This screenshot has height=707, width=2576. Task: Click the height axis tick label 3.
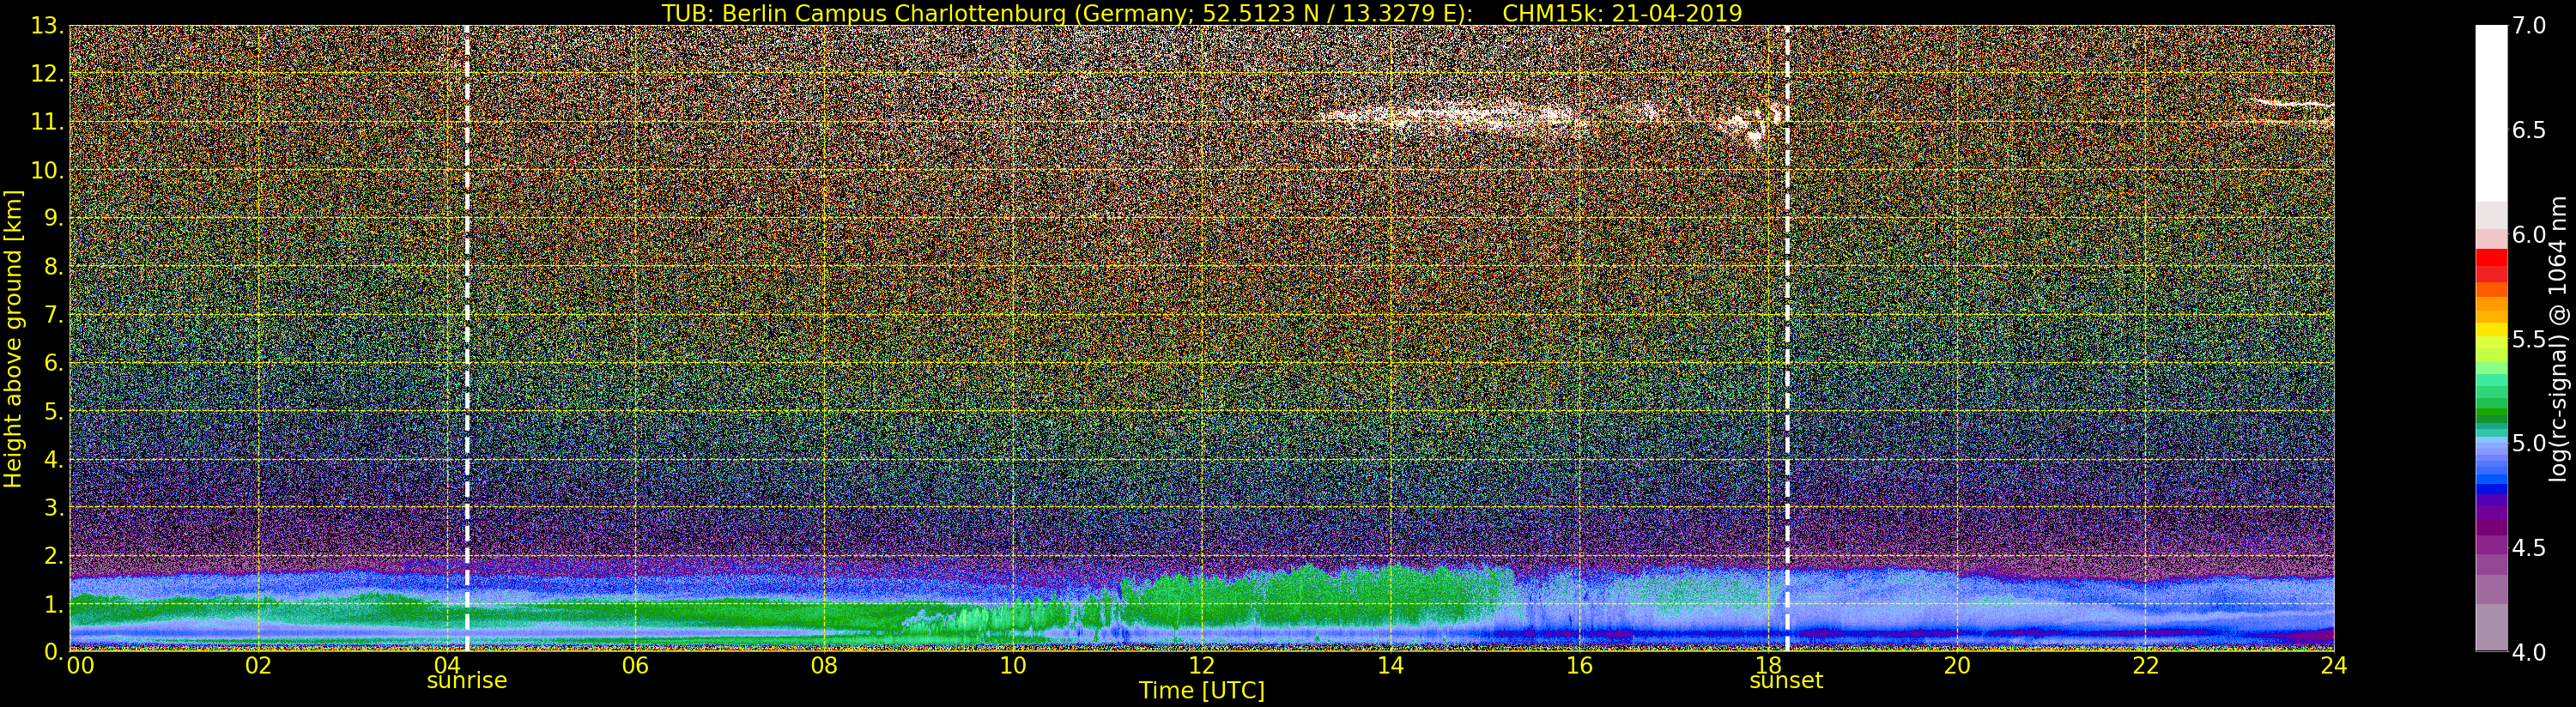click(54, 507)
